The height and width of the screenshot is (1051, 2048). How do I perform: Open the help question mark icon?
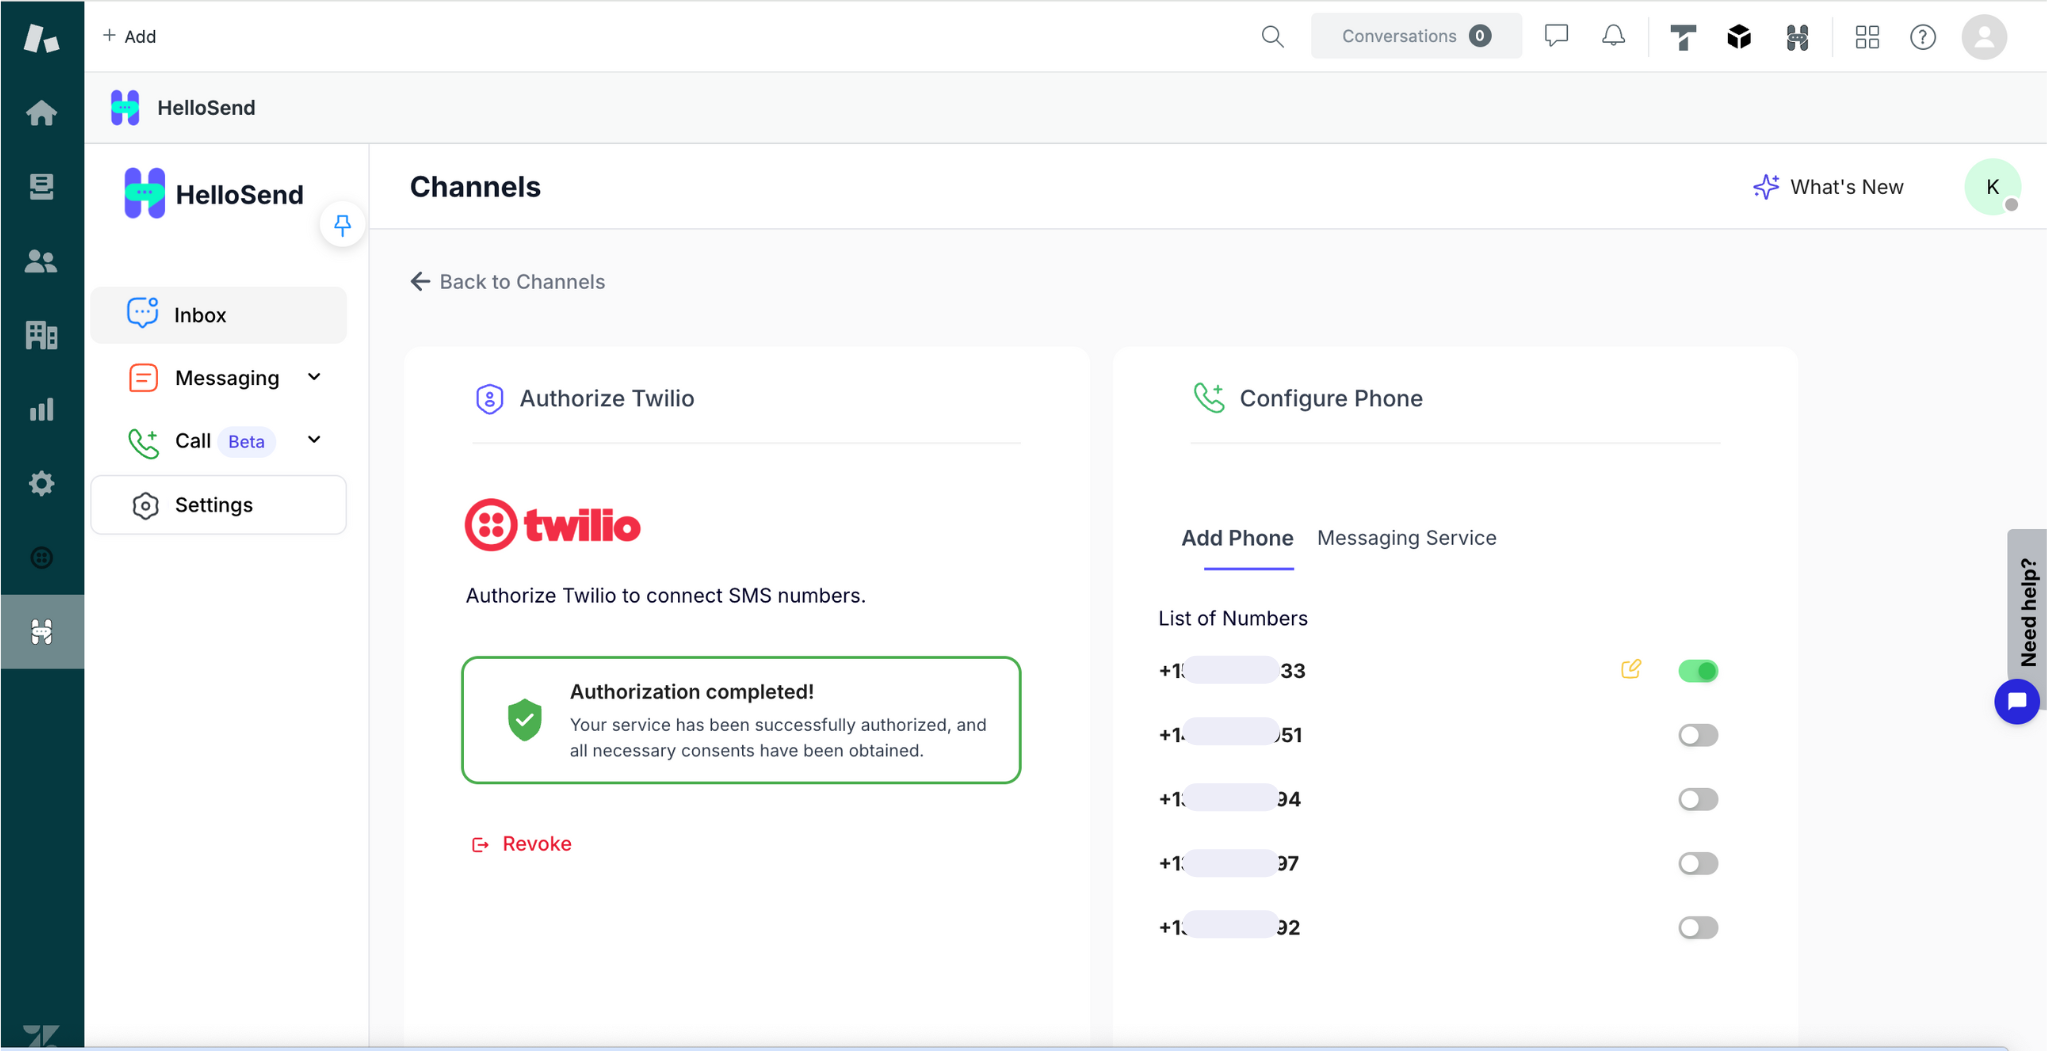(1922, 37)
